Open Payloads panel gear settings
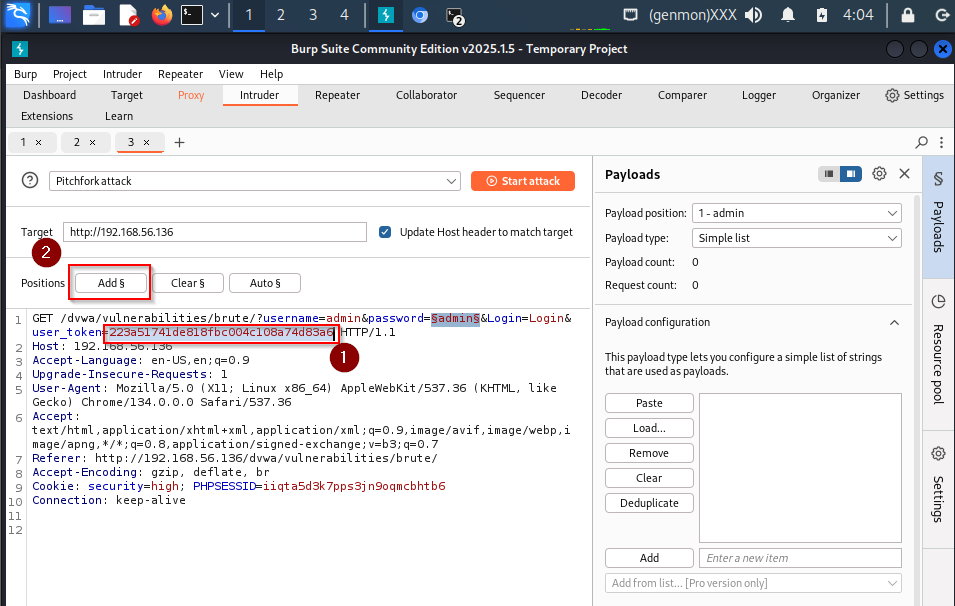The image size is (955, 606). coord(879,174)
